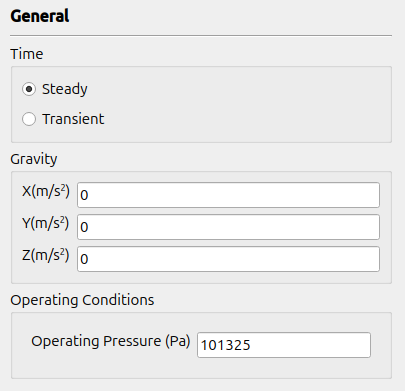Click the Gravity section title
This screenshot has height=391, width=405.
(34, 159)
